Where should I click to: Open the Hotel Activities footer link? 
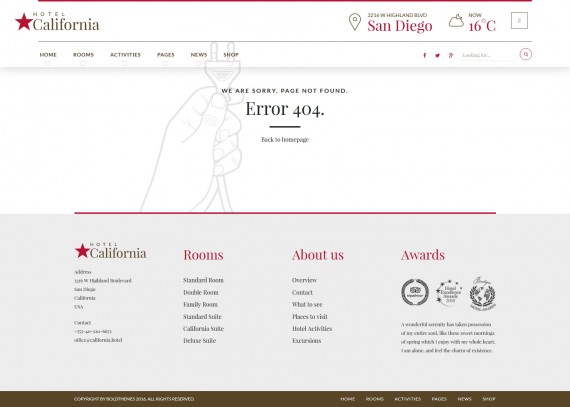(x=312, y=329)
